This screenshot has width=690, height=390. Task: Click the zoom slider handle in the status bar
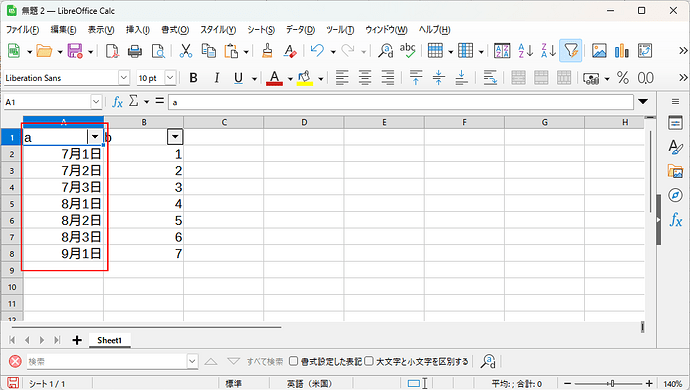click(x=612, y=383)
